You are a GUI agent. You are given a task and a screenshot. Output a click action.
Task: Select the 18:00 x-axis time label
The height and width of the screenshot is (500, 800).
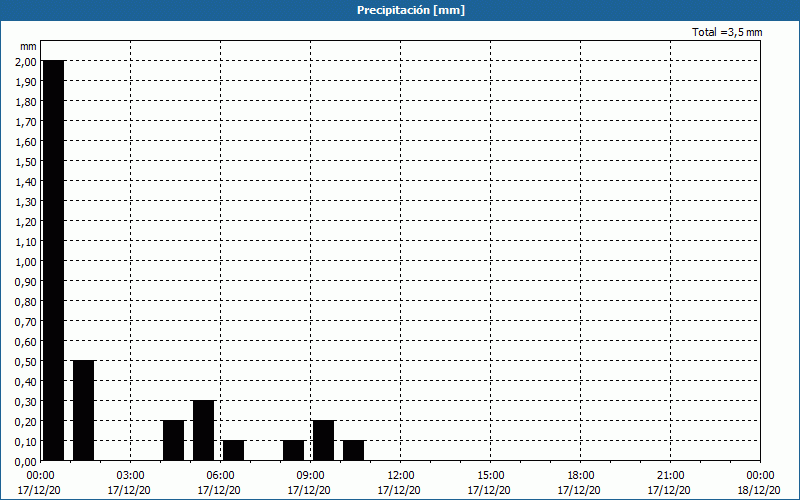tap(580, 476)
